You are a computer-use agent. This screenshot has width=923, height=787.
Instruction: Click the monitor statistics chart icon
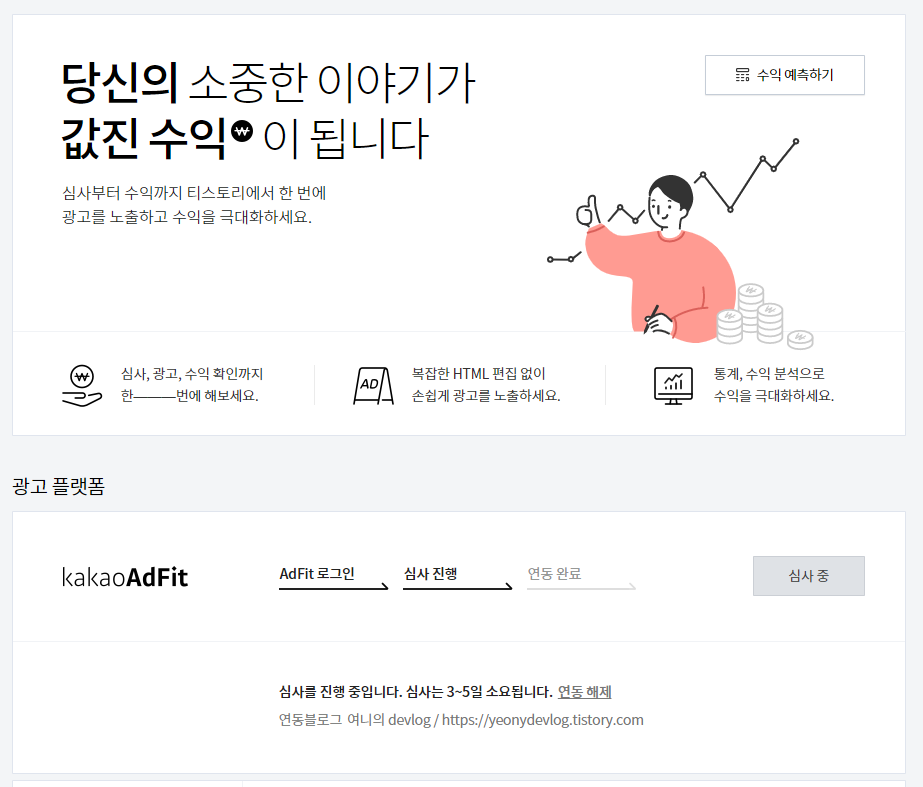point(673,386)
